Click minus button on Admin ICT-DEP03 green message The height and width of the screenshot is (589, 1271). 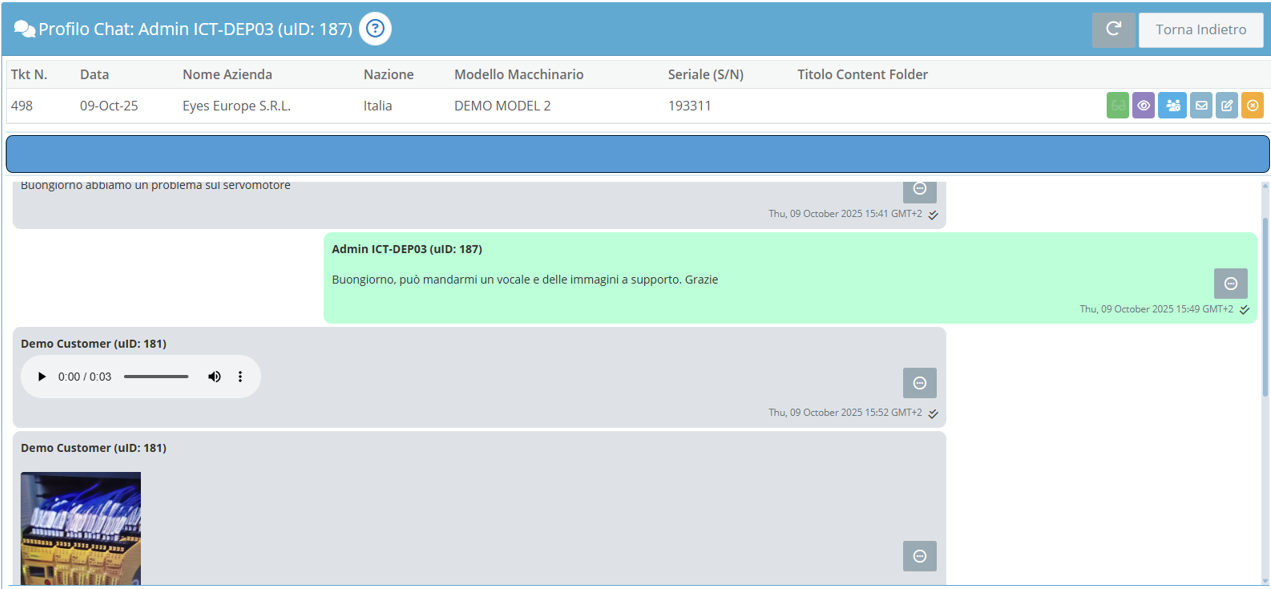pos(1230,284)
